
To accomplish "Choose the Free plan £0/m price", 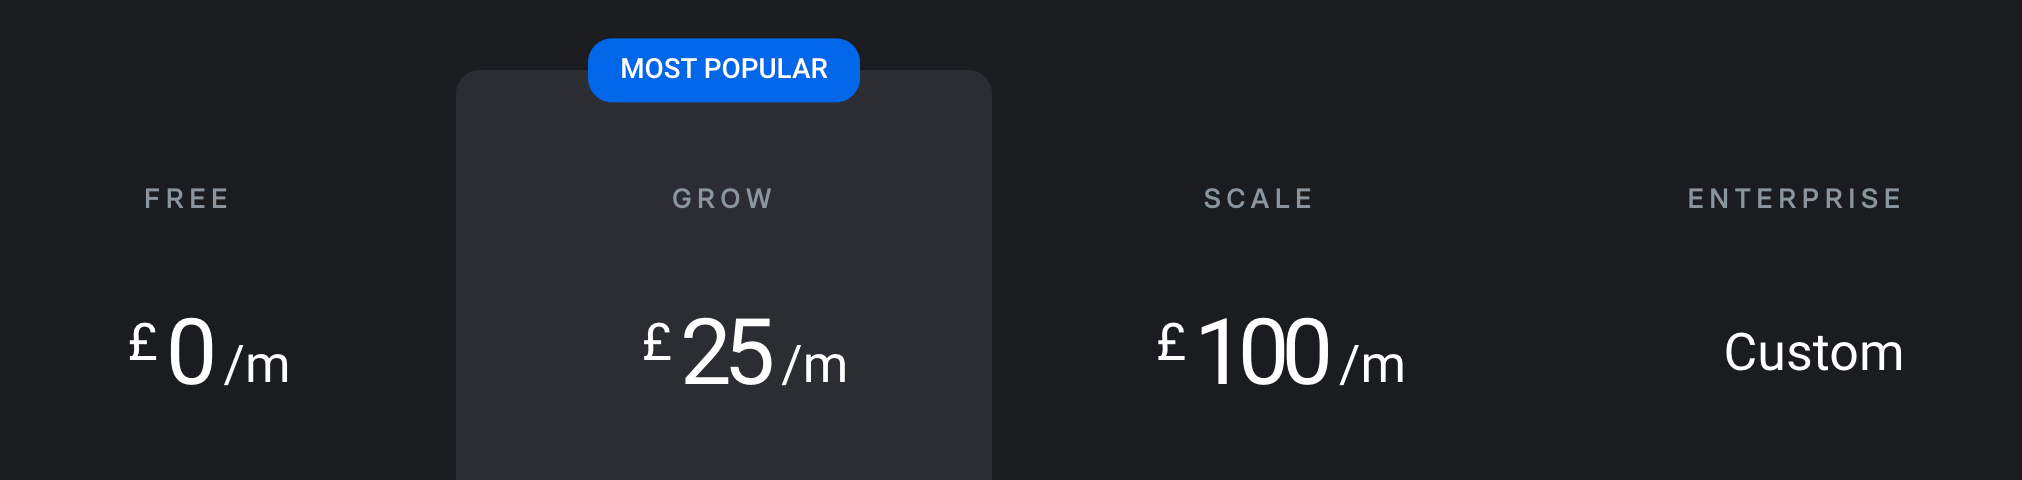I will pos(209,352).
